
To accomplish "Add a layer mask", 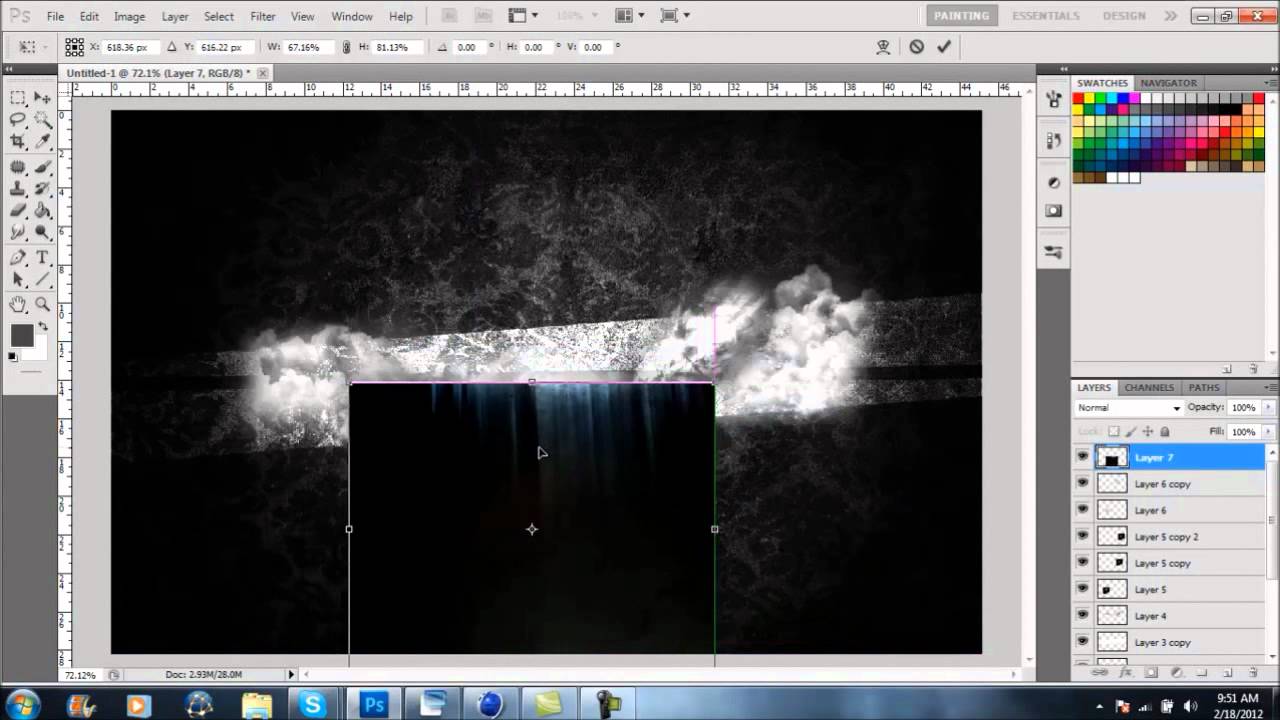I will (x=1151, y=673).
